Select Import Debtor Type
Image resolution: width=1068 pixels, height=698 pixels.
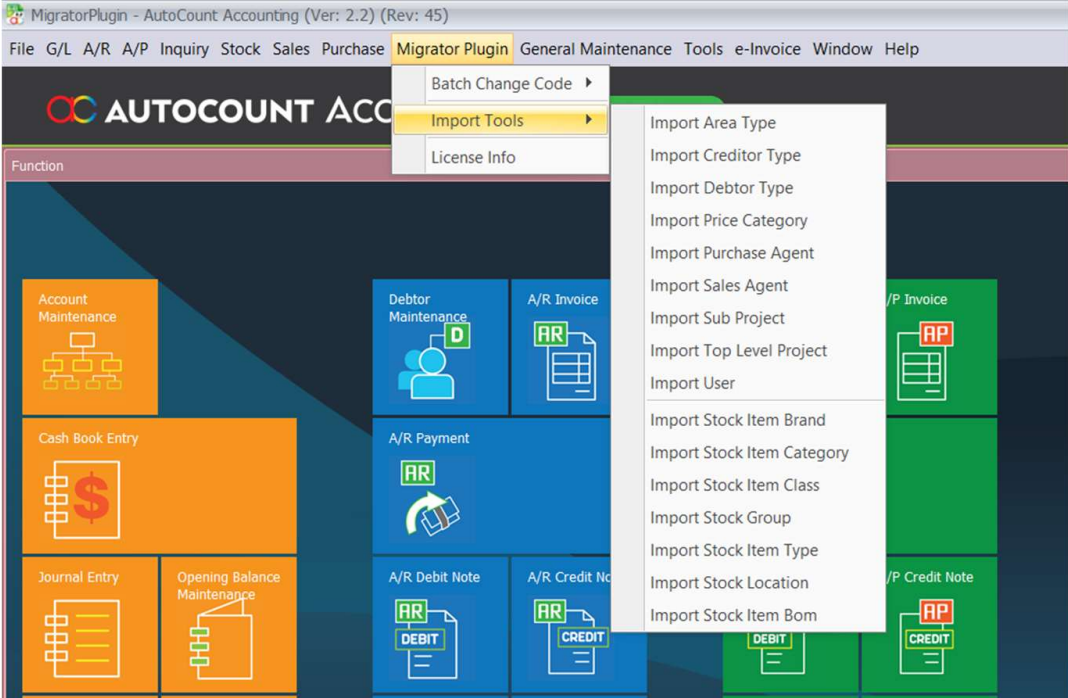(x=721, y=188)
